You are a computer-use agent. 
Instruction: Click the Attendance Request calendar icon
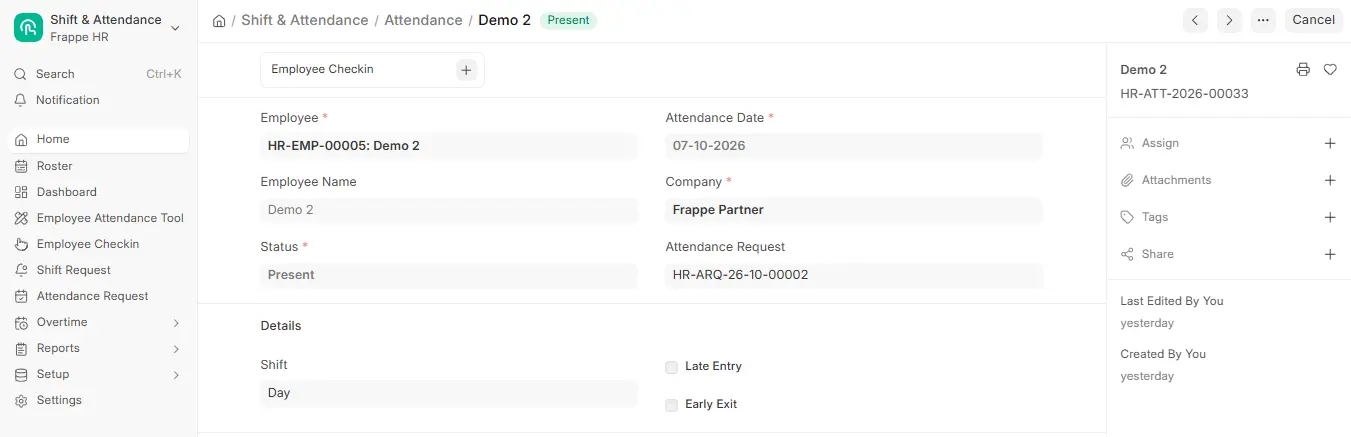(22, 296)
